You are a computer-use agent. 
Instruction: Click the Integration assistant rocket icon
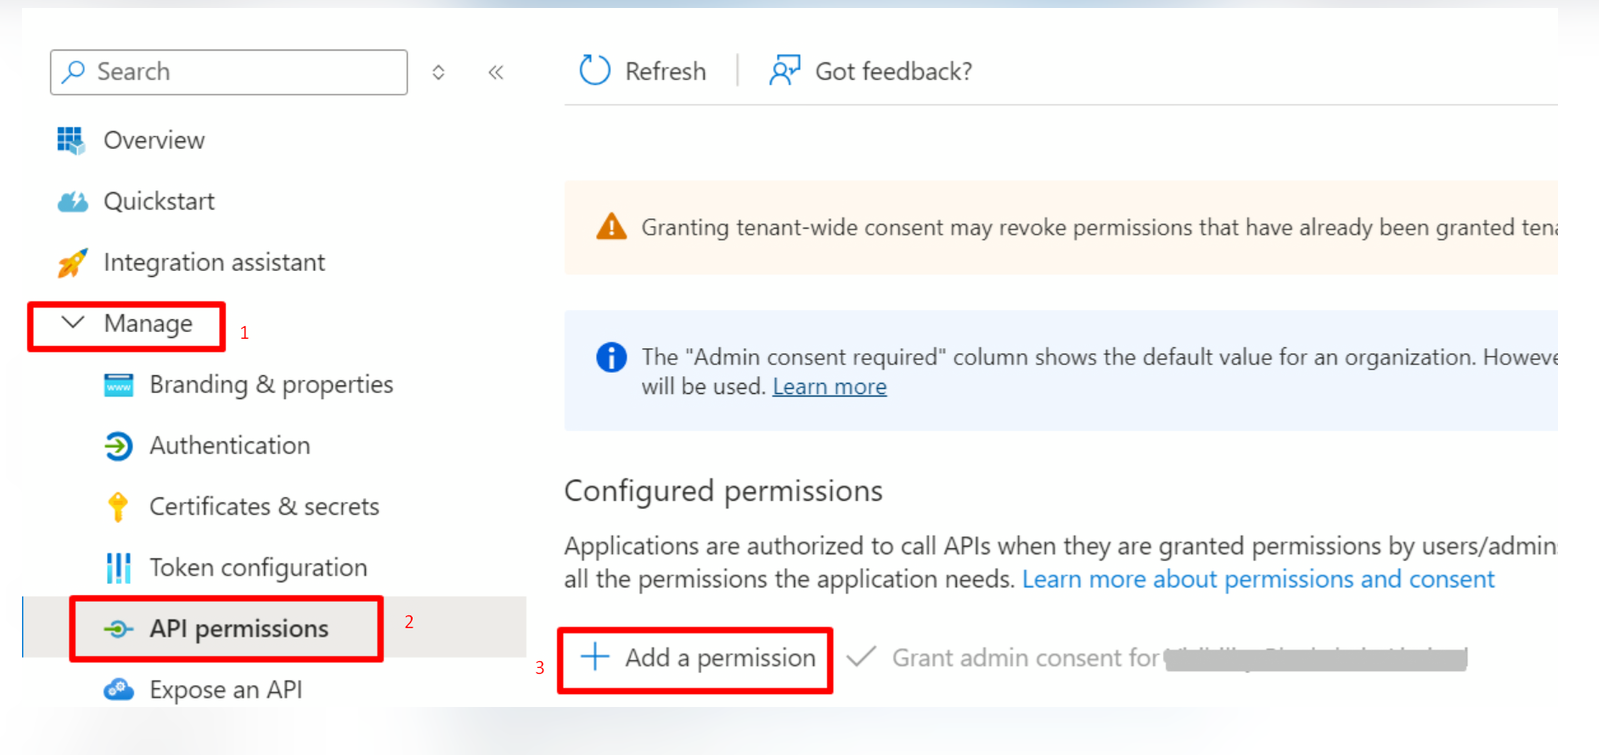click(x=72, y=263)
